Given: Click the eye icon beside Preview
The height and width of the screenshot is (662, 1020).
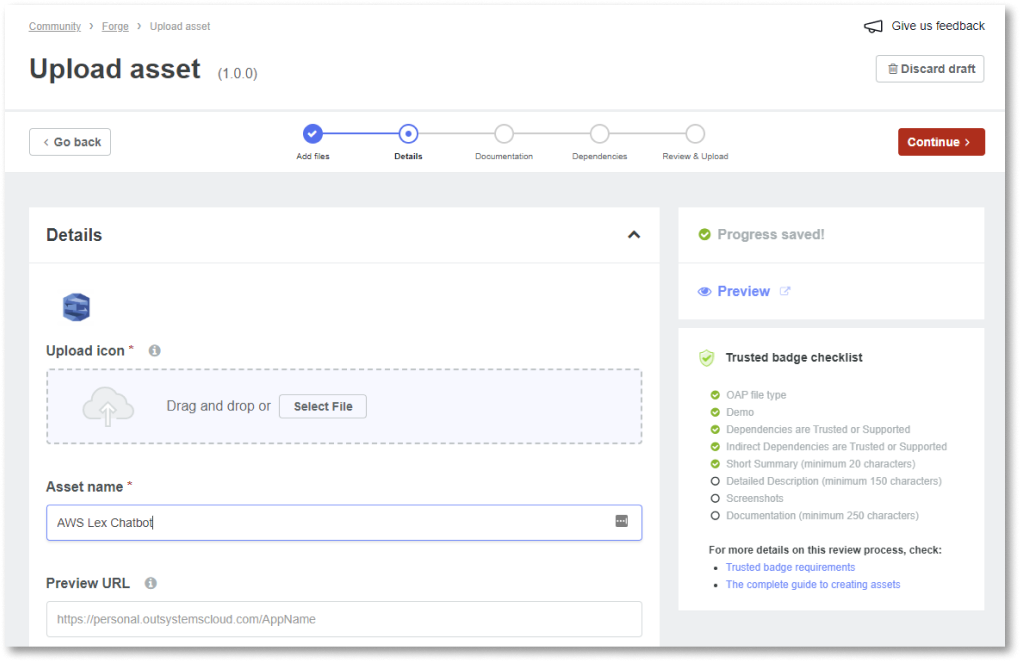Looking at the screenshot, I should pyautogui.click(x=705, y=292).
